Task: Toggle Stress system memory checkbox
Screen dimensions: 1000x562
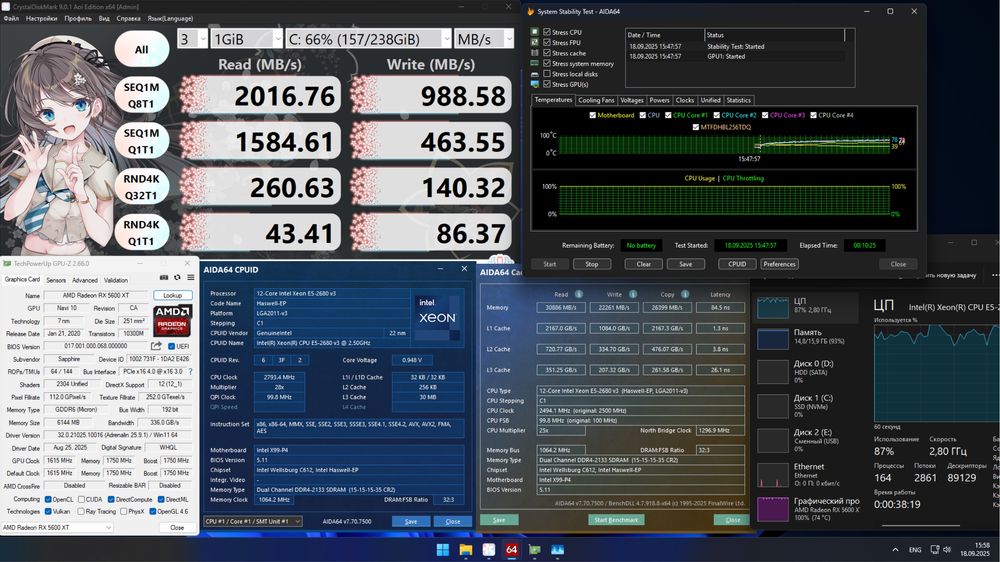Action: [x=547, y=63]
